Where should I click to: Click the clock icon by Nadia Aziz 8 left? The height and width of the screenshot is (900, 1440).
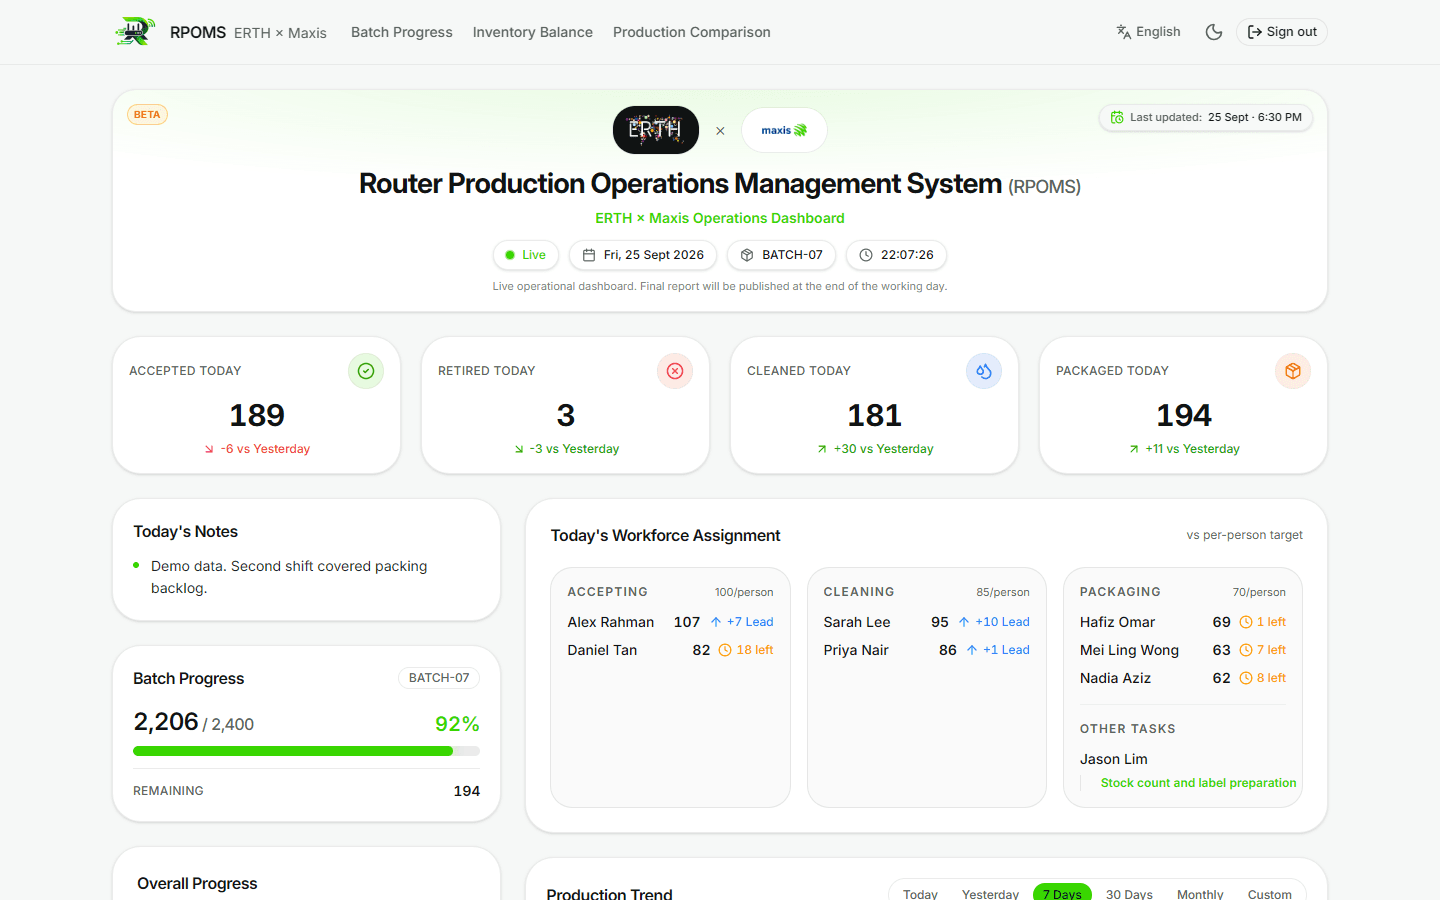pos(1246,678)
